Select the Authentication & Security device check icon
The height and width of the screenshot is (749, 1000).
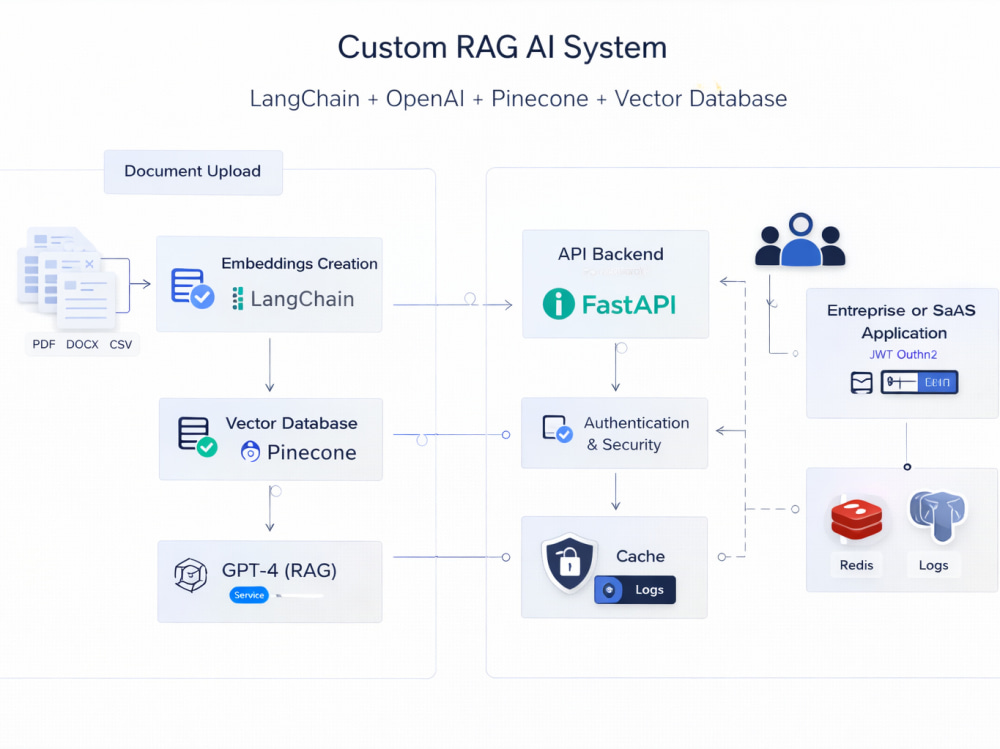tap(557, 429)
